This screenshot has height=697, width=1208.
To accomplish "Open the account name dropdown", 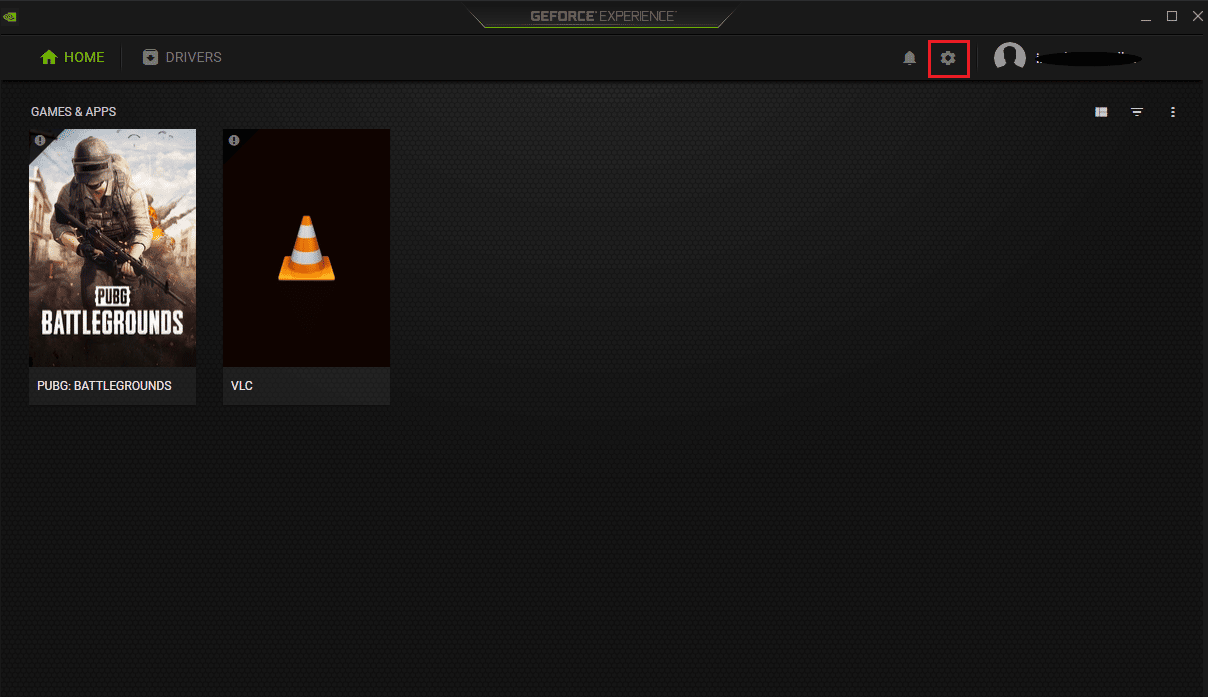I will pos(1088,58).
